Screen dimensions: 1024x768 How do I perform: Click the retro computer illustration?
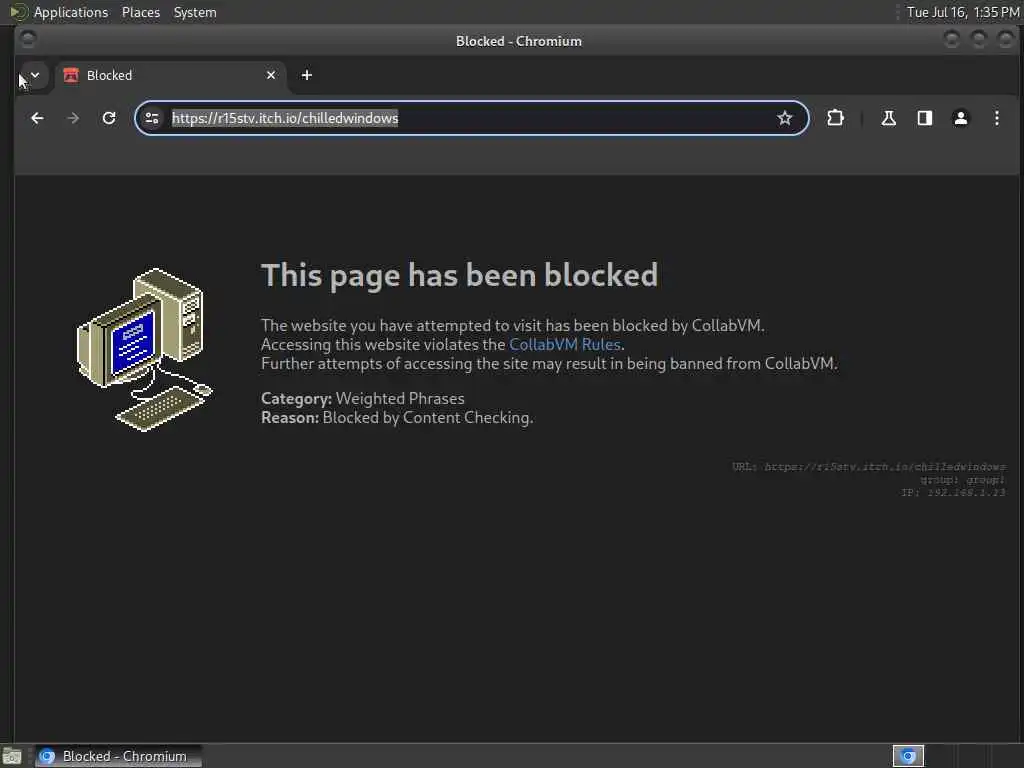tap(144, 349)
